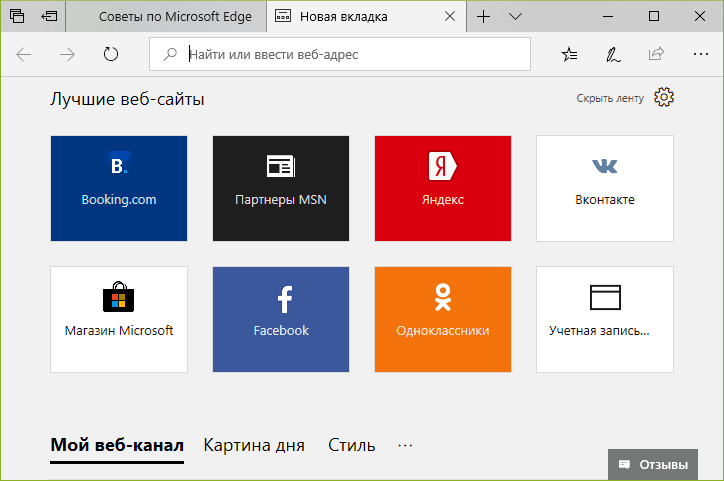The image size is (724, 481).
Task: Open the Вконтакте tile
Action: pos(605,188)
